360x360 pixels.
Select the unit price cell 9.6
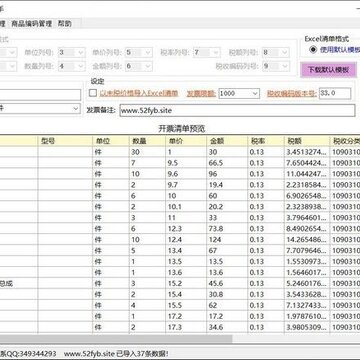tap(186, 174)
